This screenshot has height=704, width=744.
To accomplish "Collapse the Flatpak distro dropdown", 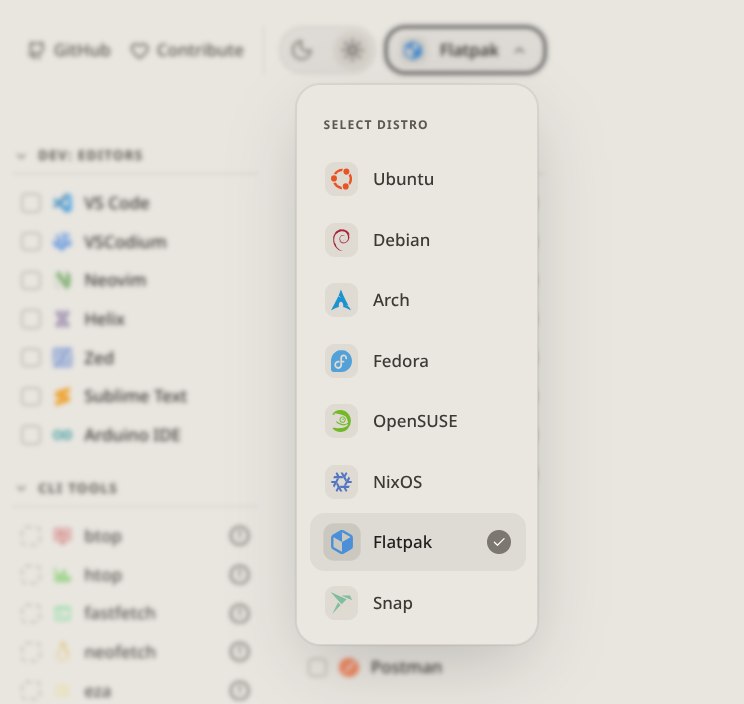I will tap(466, 50).
